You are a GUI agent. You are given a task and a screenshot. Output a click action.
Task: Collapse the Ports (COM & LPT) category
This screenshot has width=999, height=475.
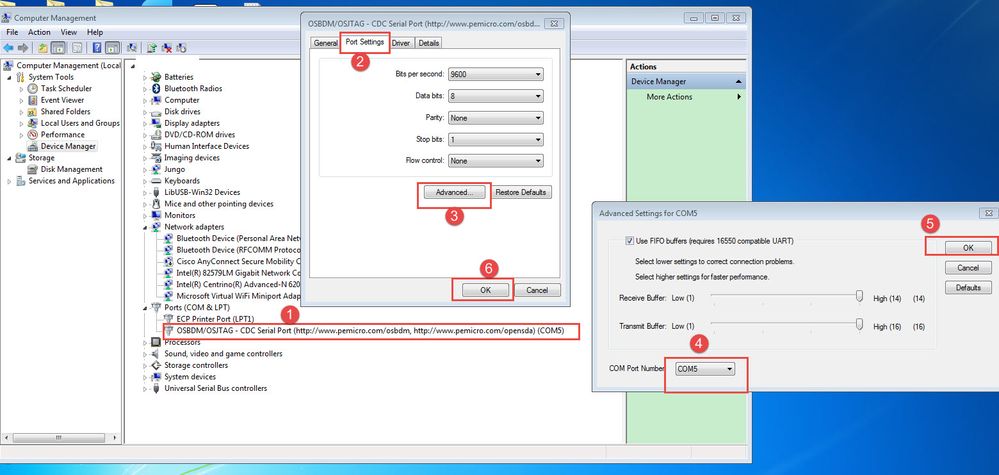point(145,308)
